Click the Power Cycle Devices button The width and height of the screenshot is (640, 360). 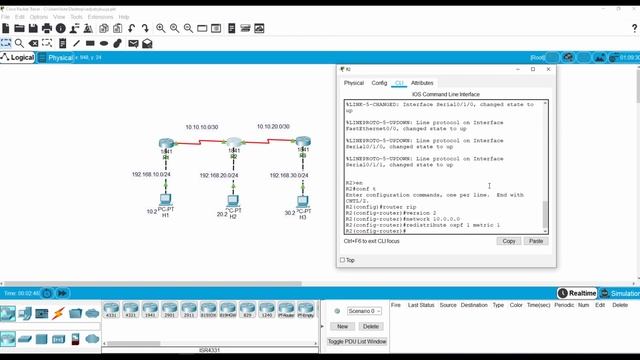(47, 293)
